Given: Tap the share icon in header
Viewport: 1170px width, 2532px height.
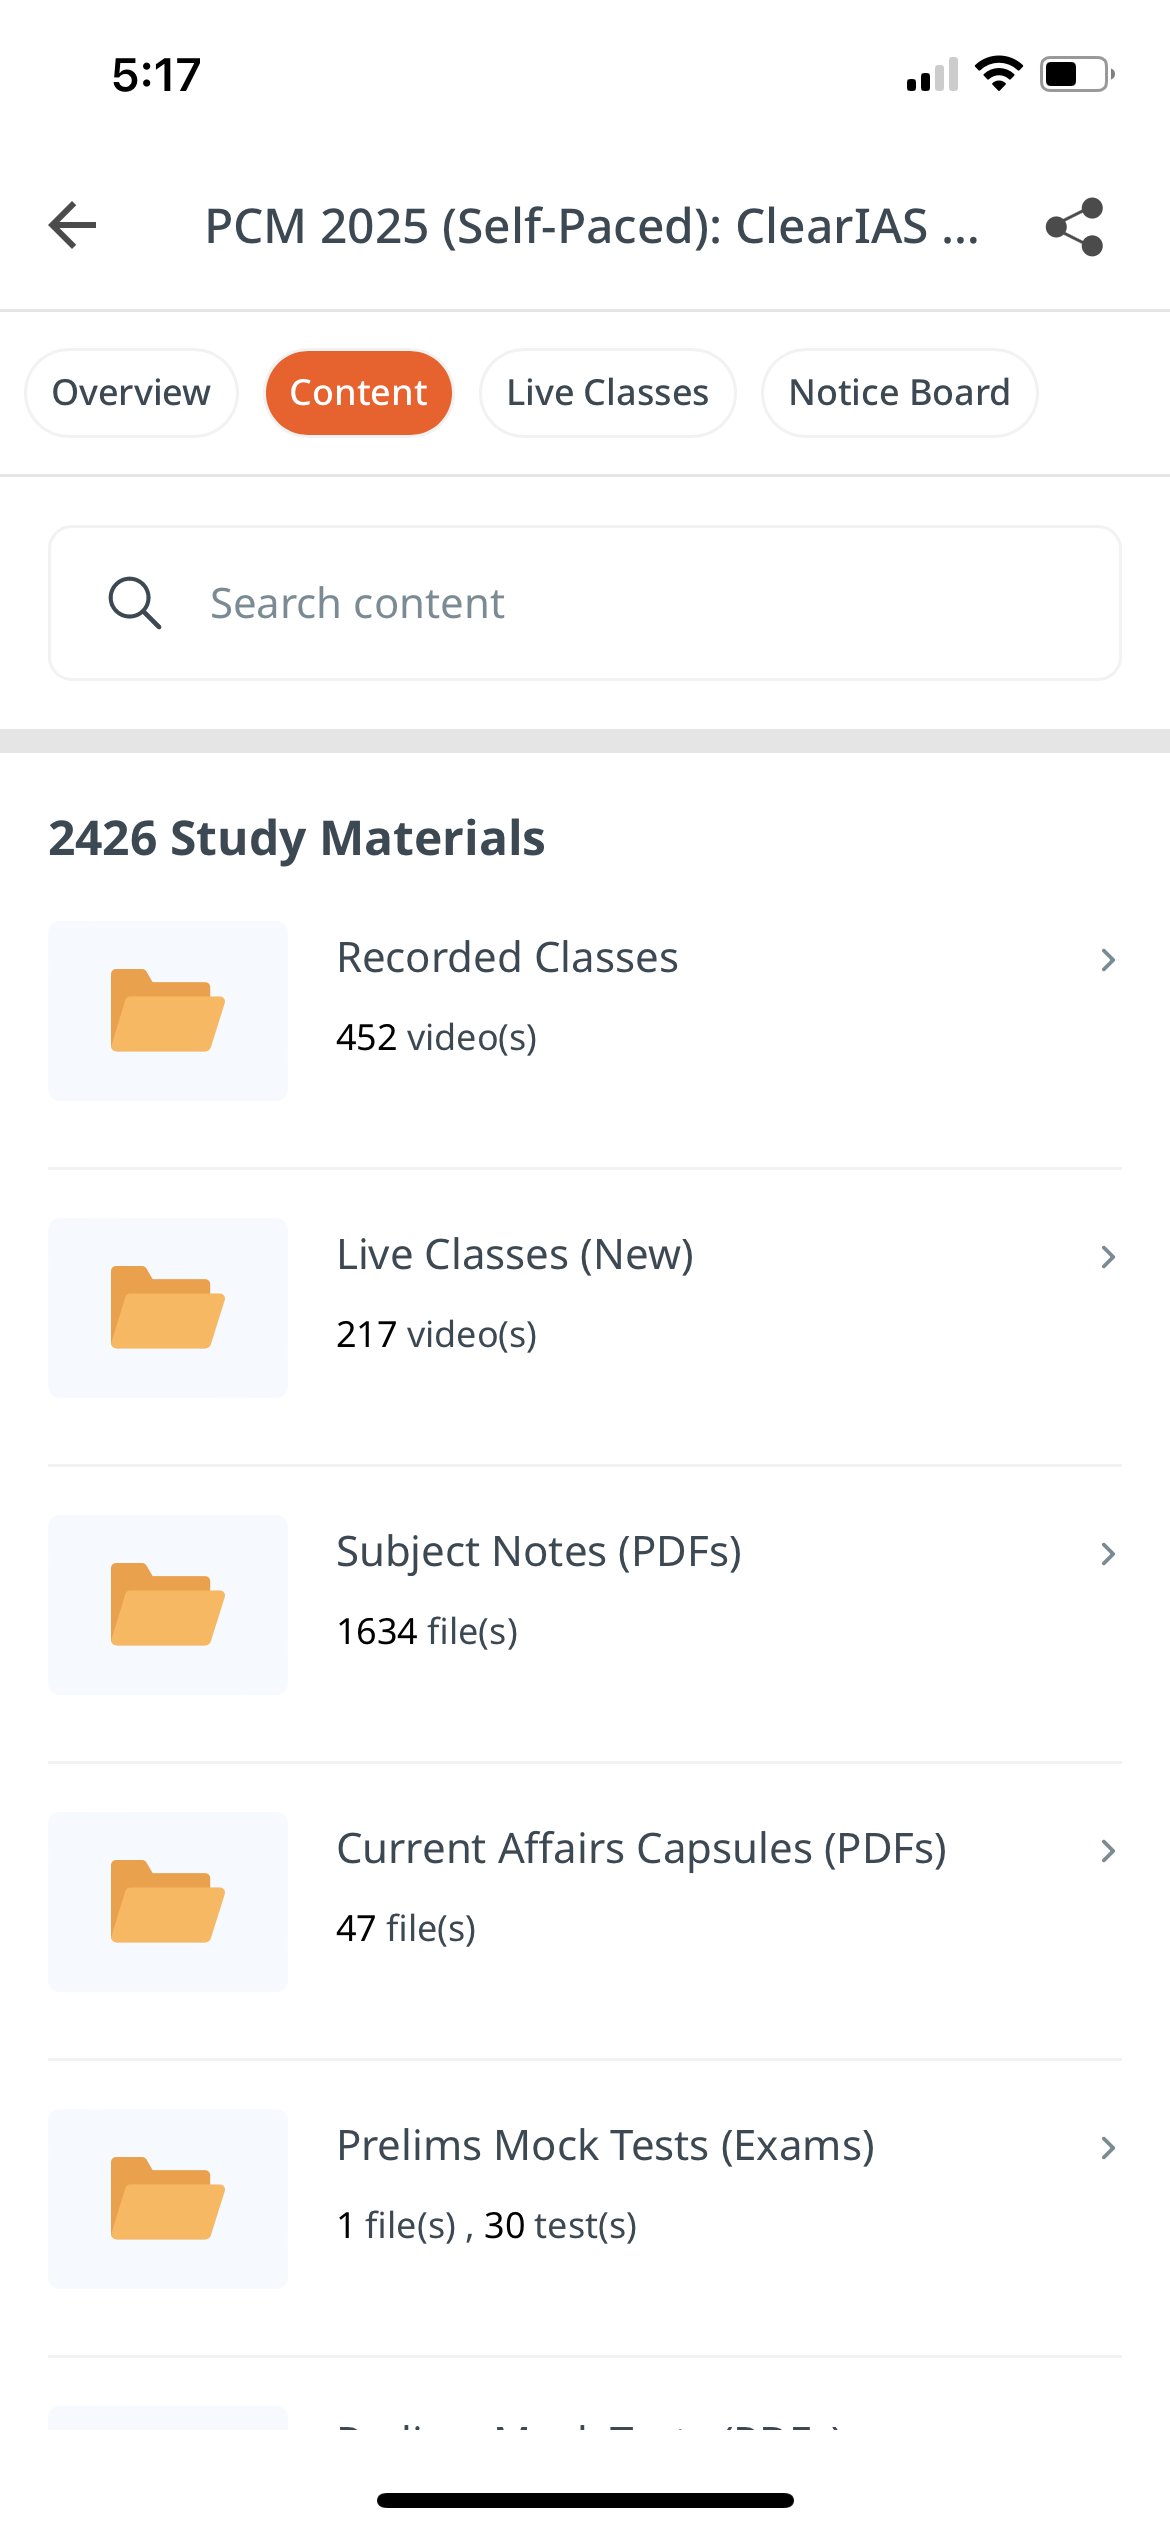Looking at the screenshot, I should tap(1074, 227).
